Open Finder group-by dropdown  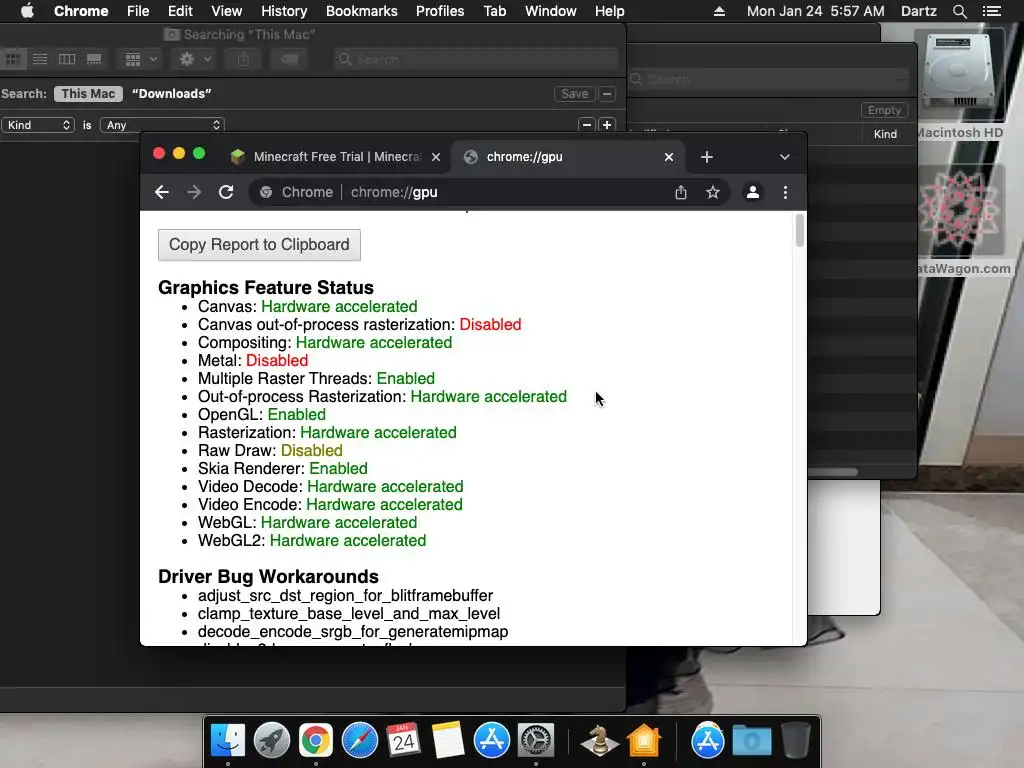140,59
